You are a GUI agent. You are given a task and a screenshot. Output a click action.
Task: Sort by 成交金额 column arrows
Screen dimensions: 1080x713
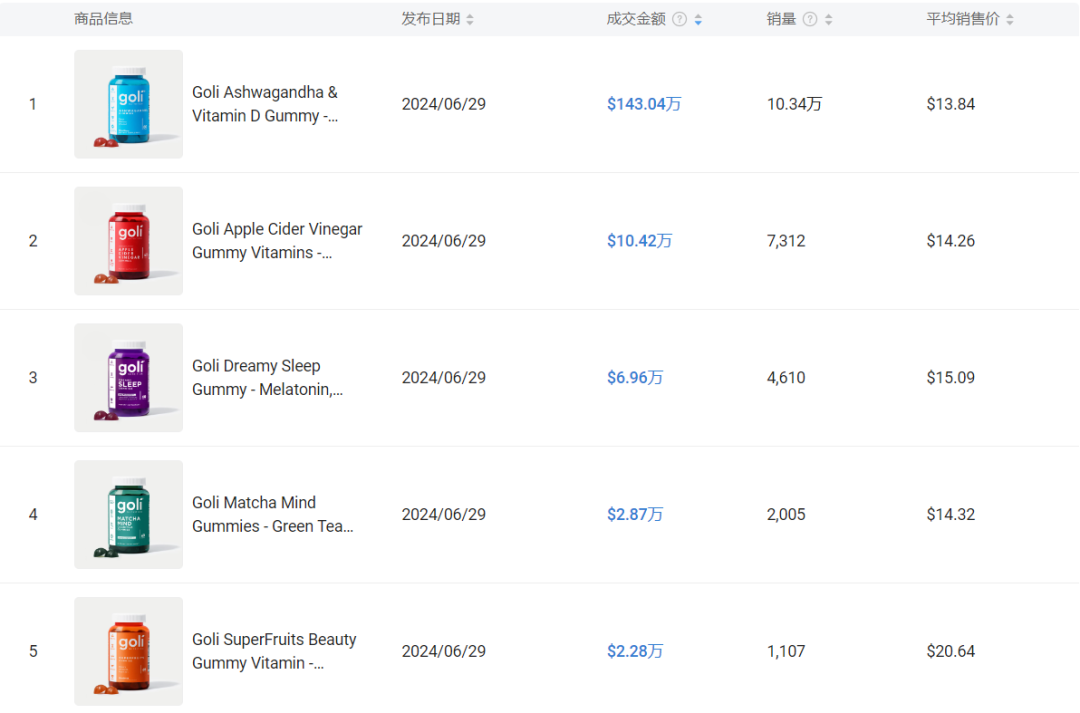point(698,19)
